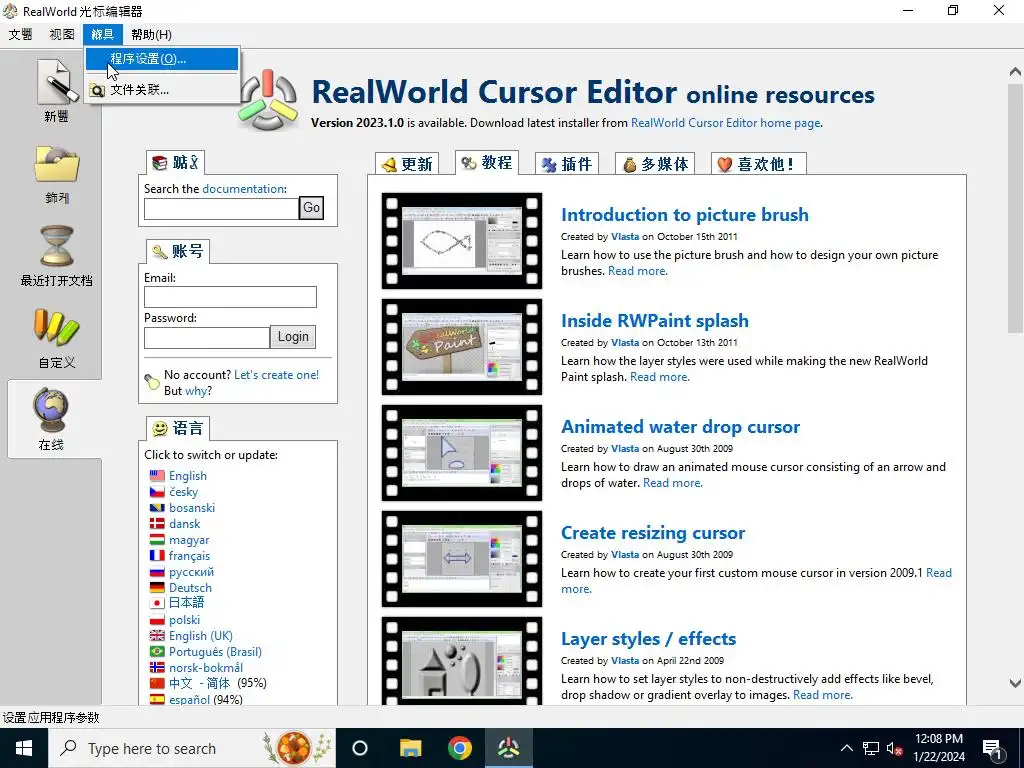Click the why? link
This screenshot has height=768, width=1024.
tap(198, 391)
